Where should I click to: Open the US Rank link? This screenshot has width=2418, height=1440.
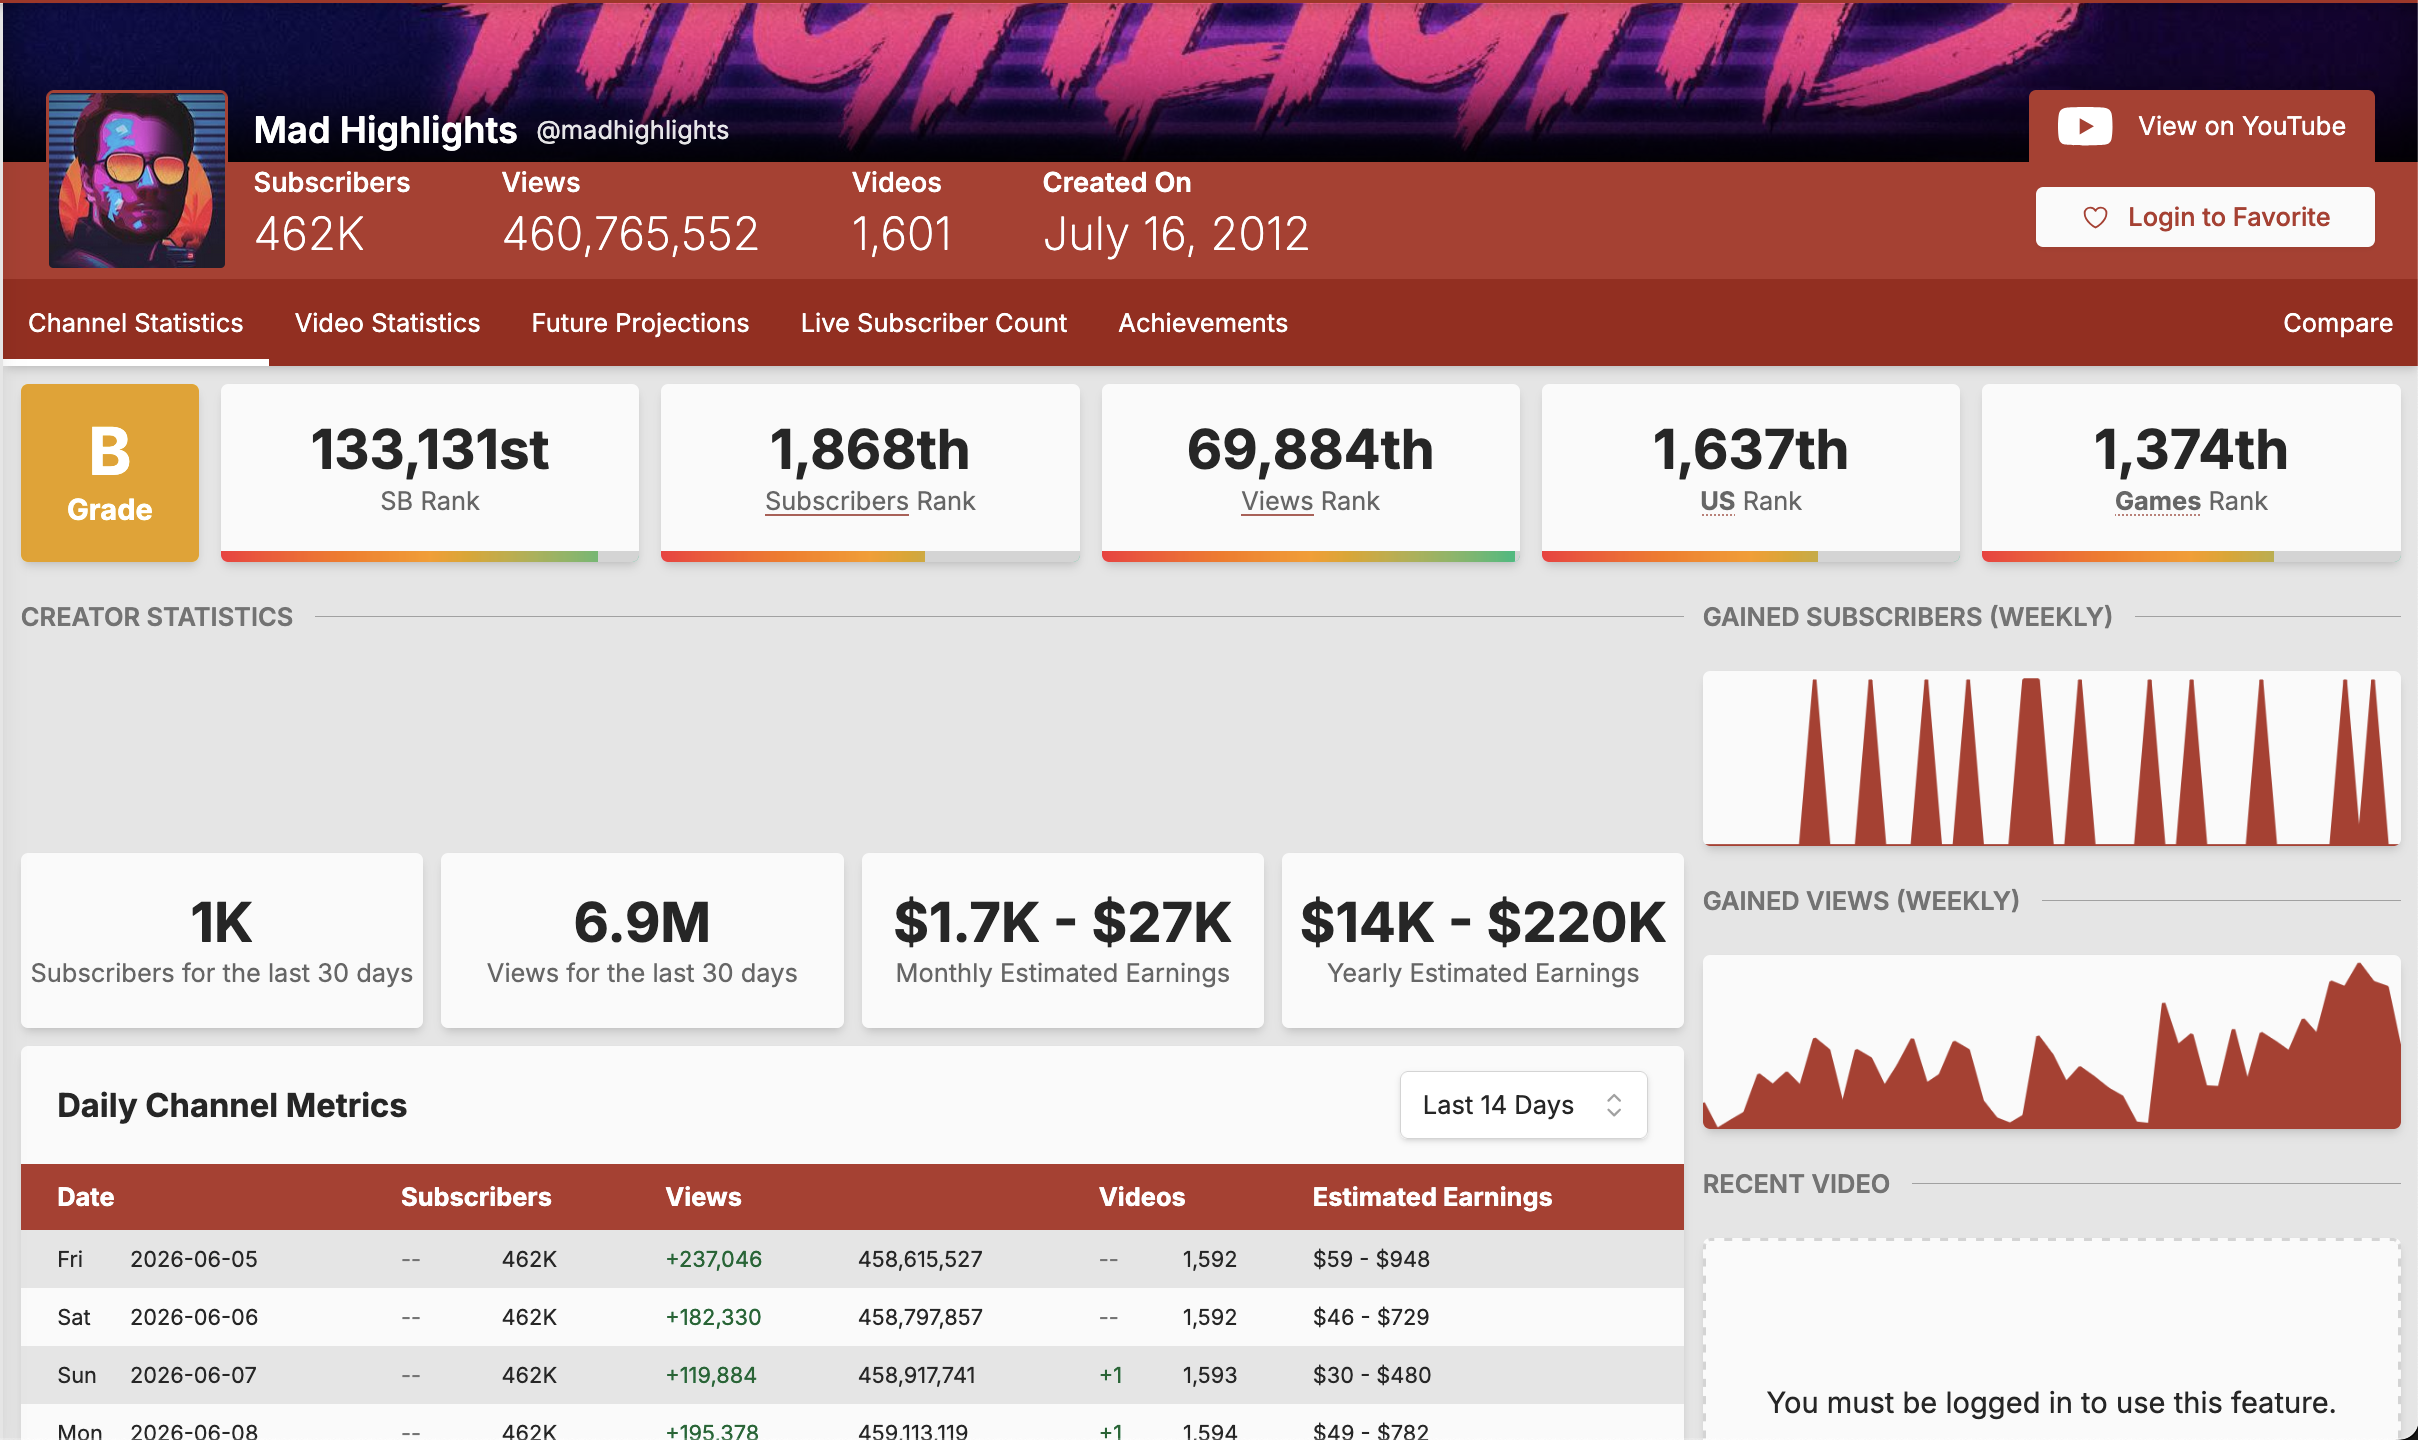tap(1717, 501)
